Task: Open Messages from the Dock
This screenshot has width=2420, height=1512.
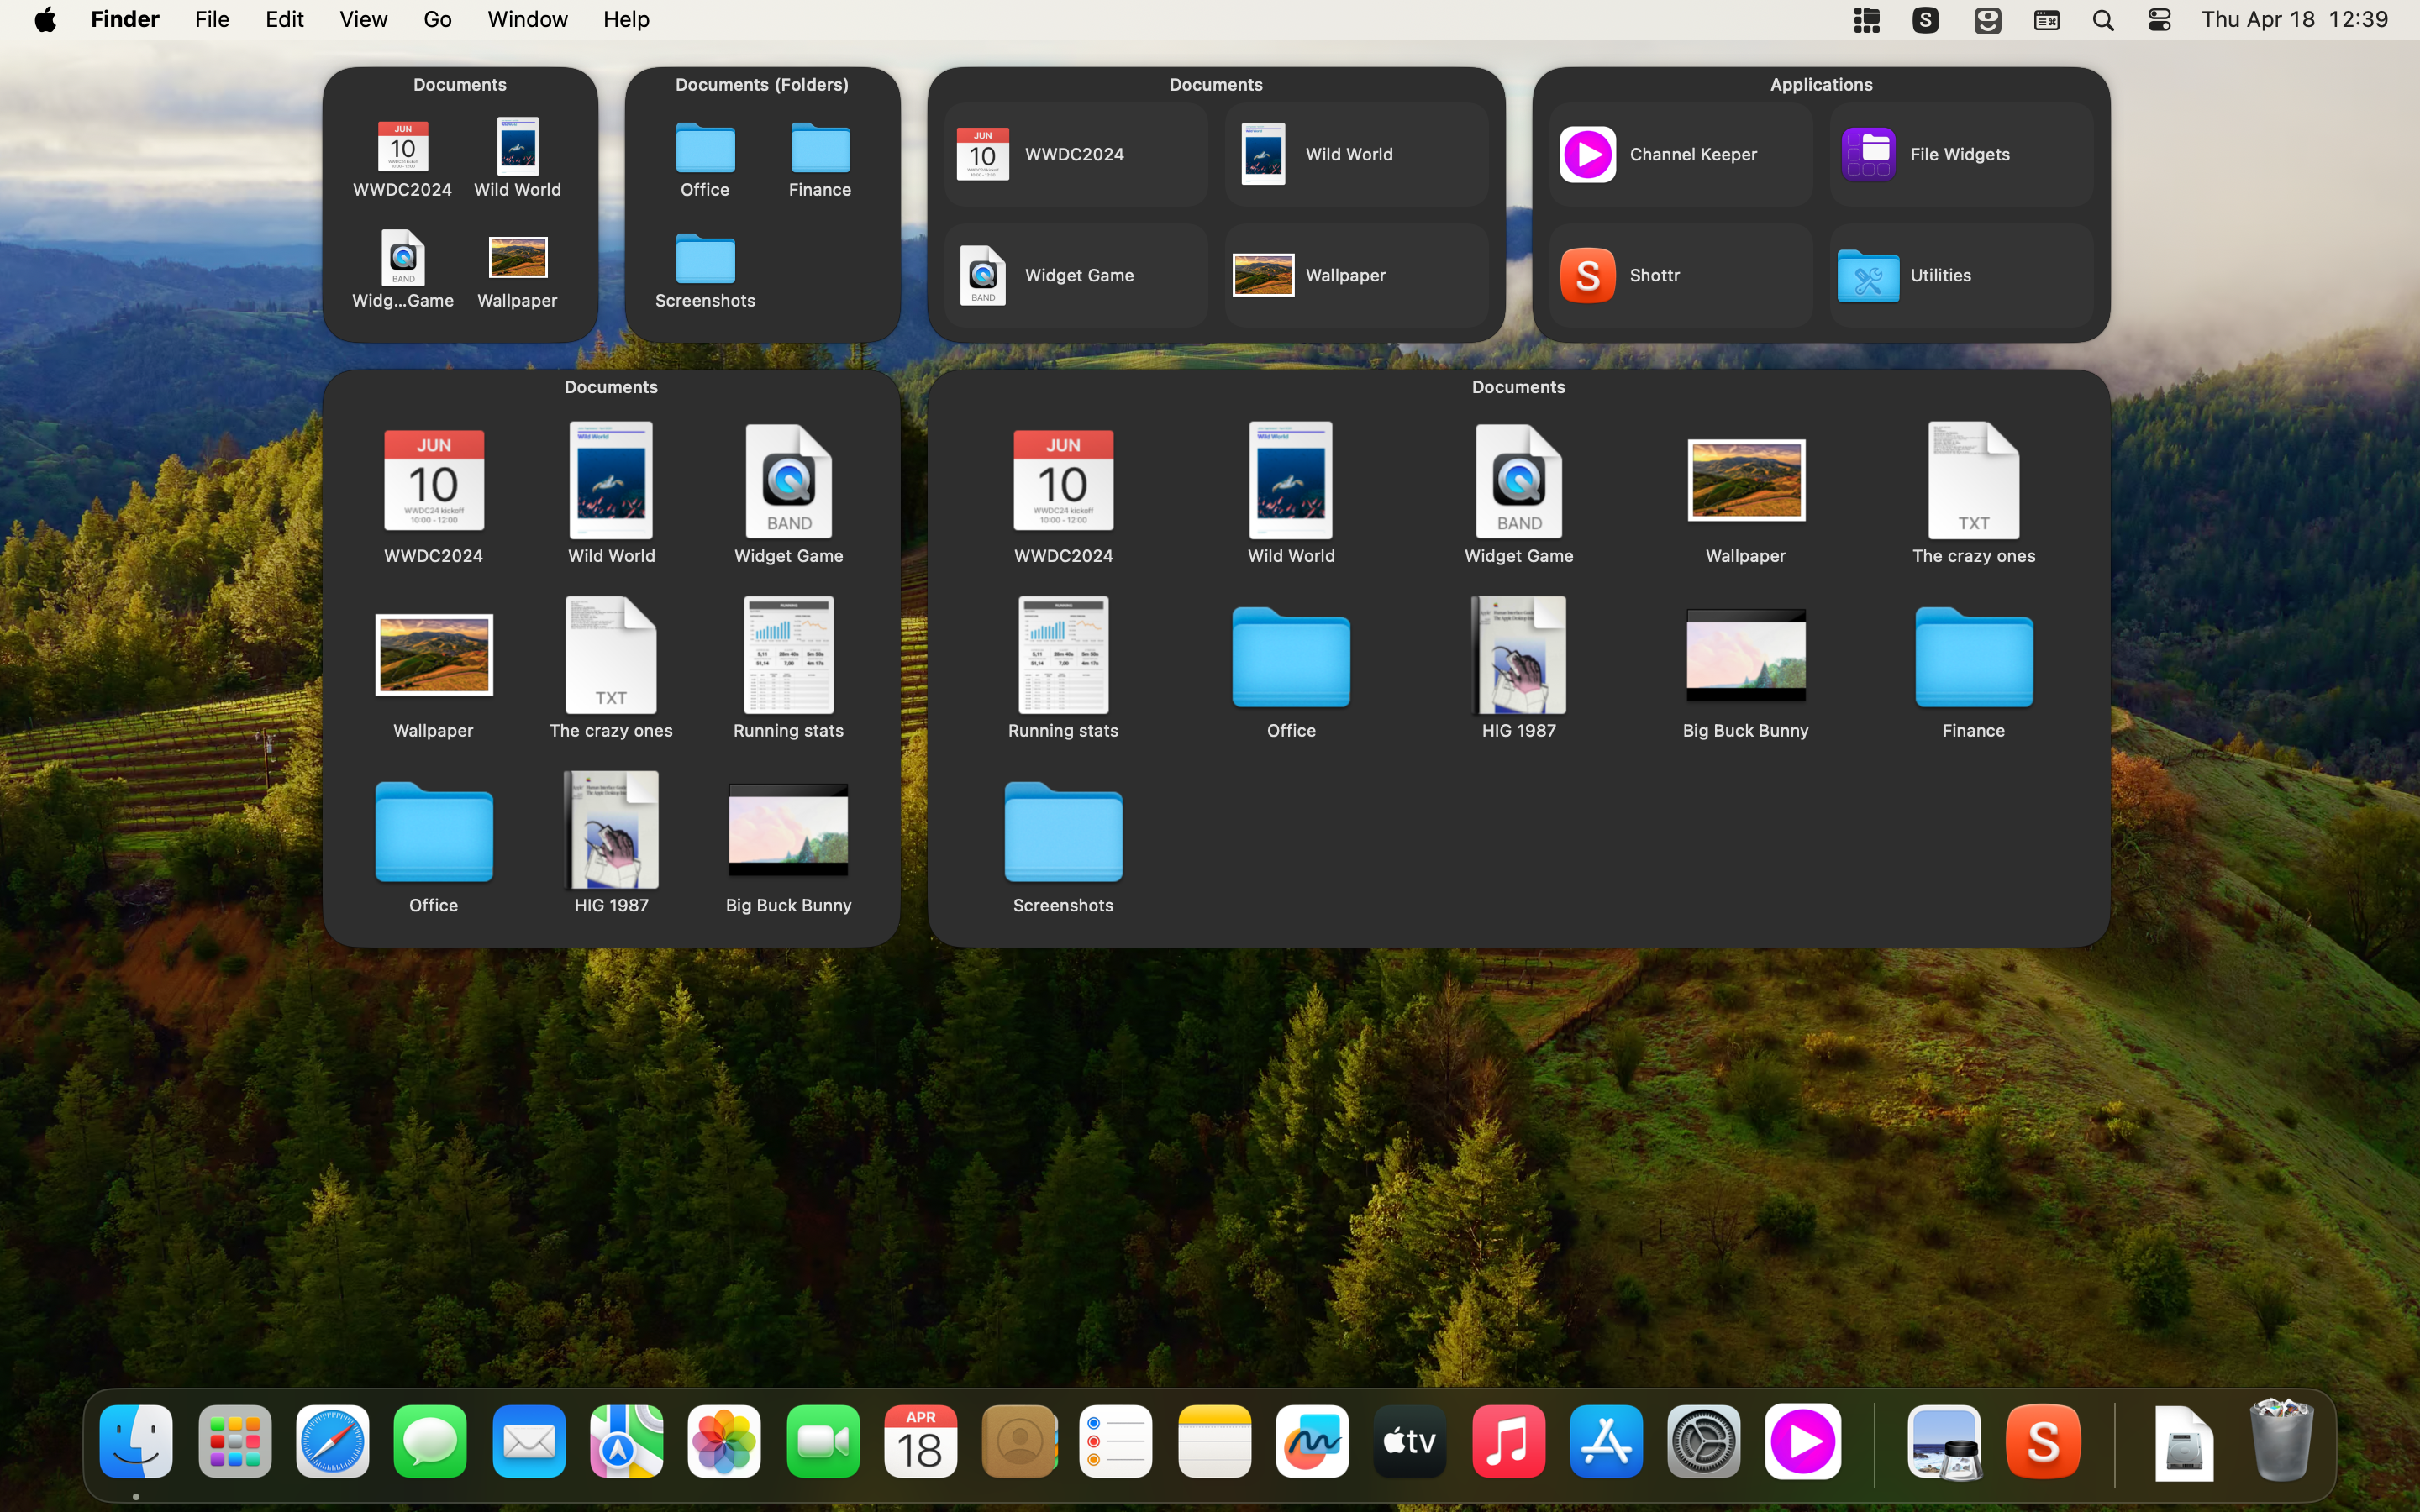Action: tap(430, 1441)
